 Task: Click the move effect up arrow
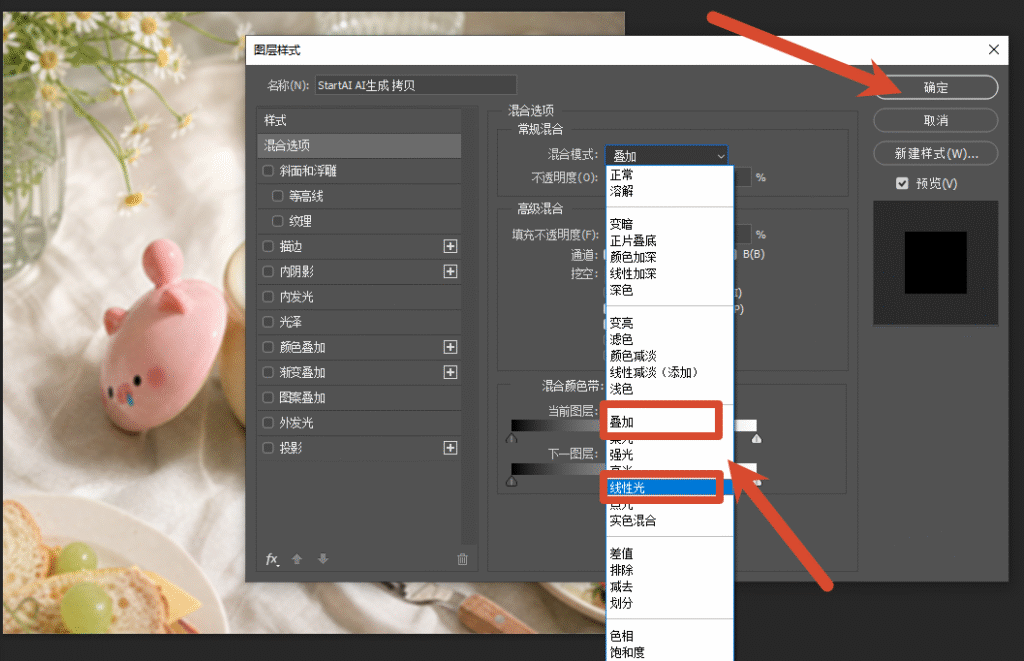(x=297, y=559)
